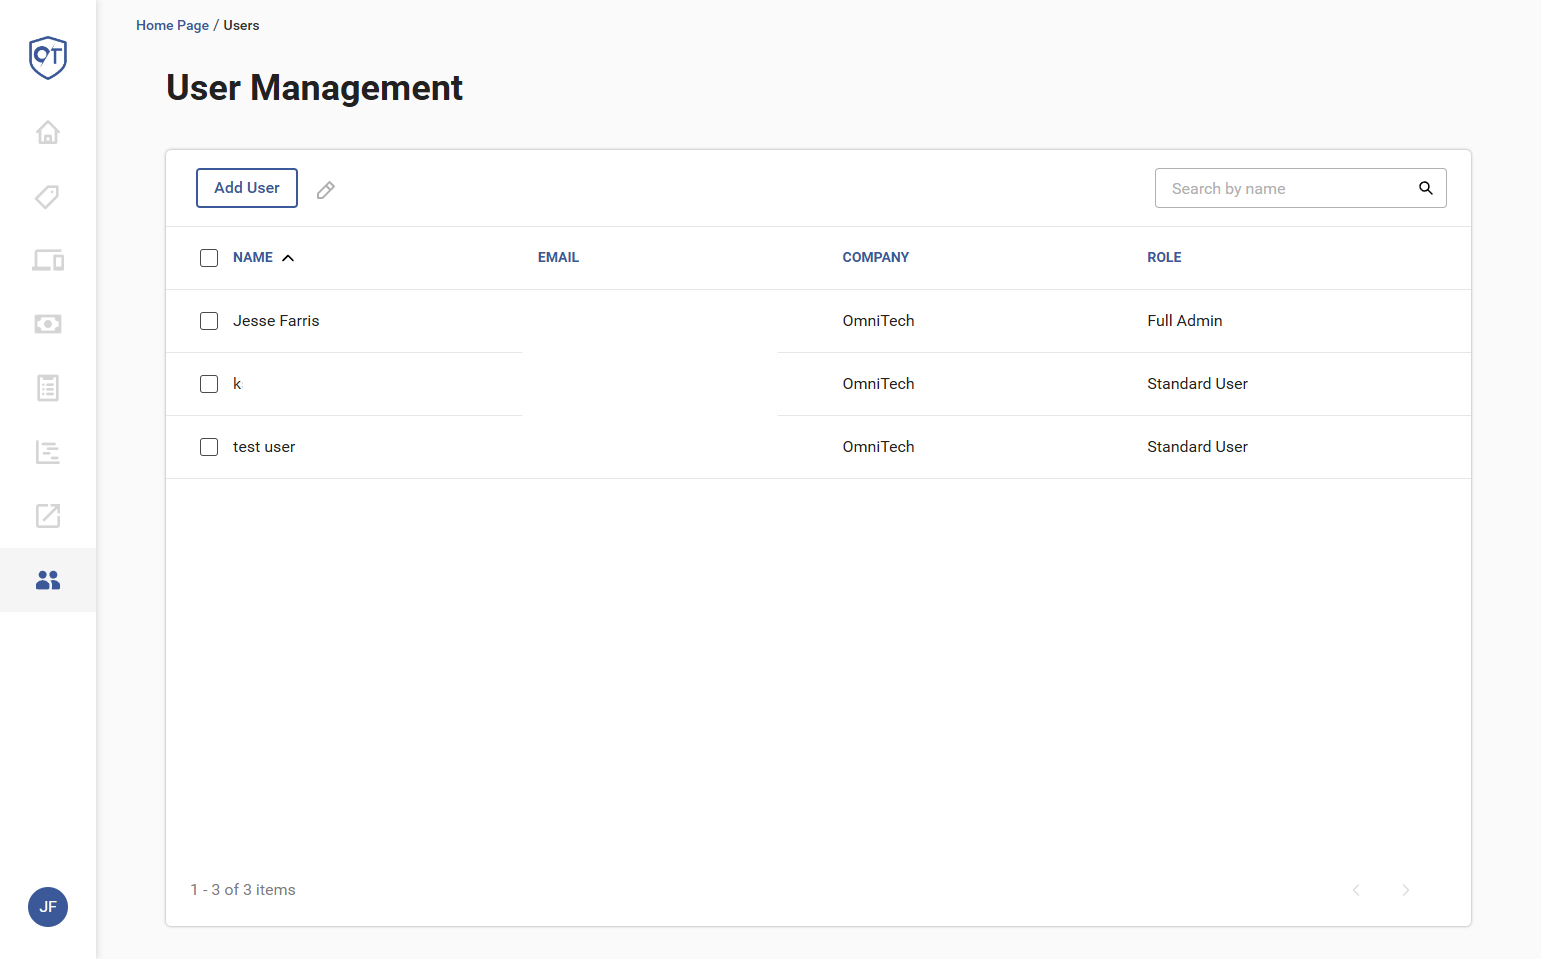The height and width of the screenshot is (959, 1541).
Task: Click the Full Admin role cell
Action: coord(1185,321)
